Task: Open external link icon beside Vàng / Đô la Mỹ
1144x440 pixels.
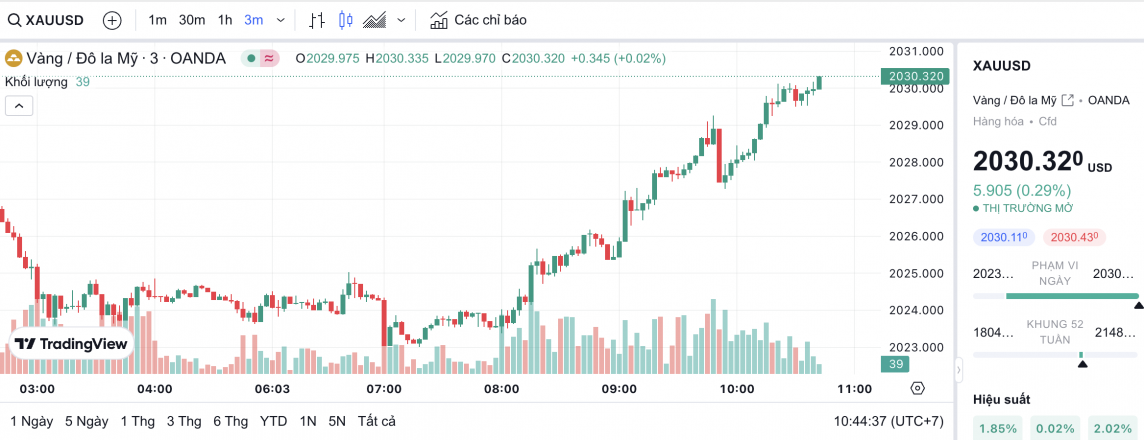Action: (1067, 100)
